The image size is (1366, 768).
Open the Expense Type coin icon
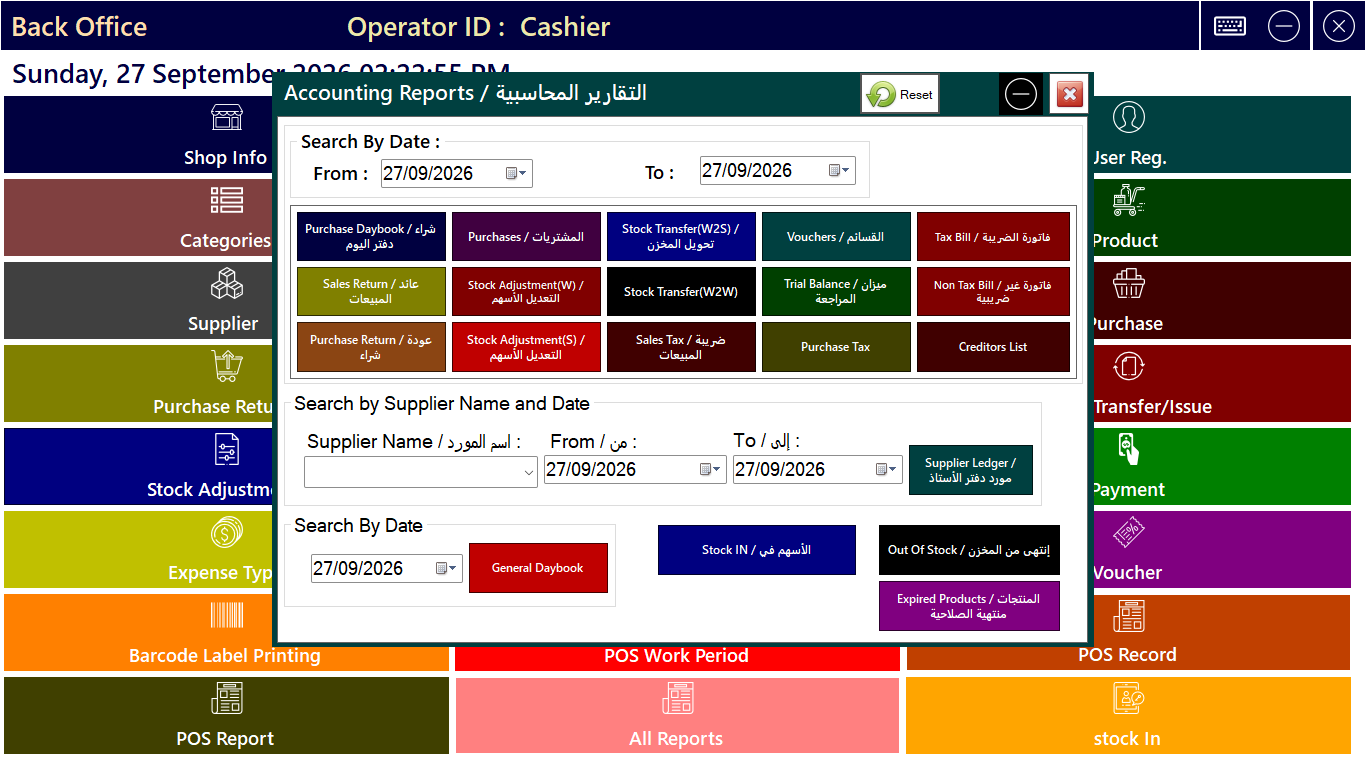point(227,533)
